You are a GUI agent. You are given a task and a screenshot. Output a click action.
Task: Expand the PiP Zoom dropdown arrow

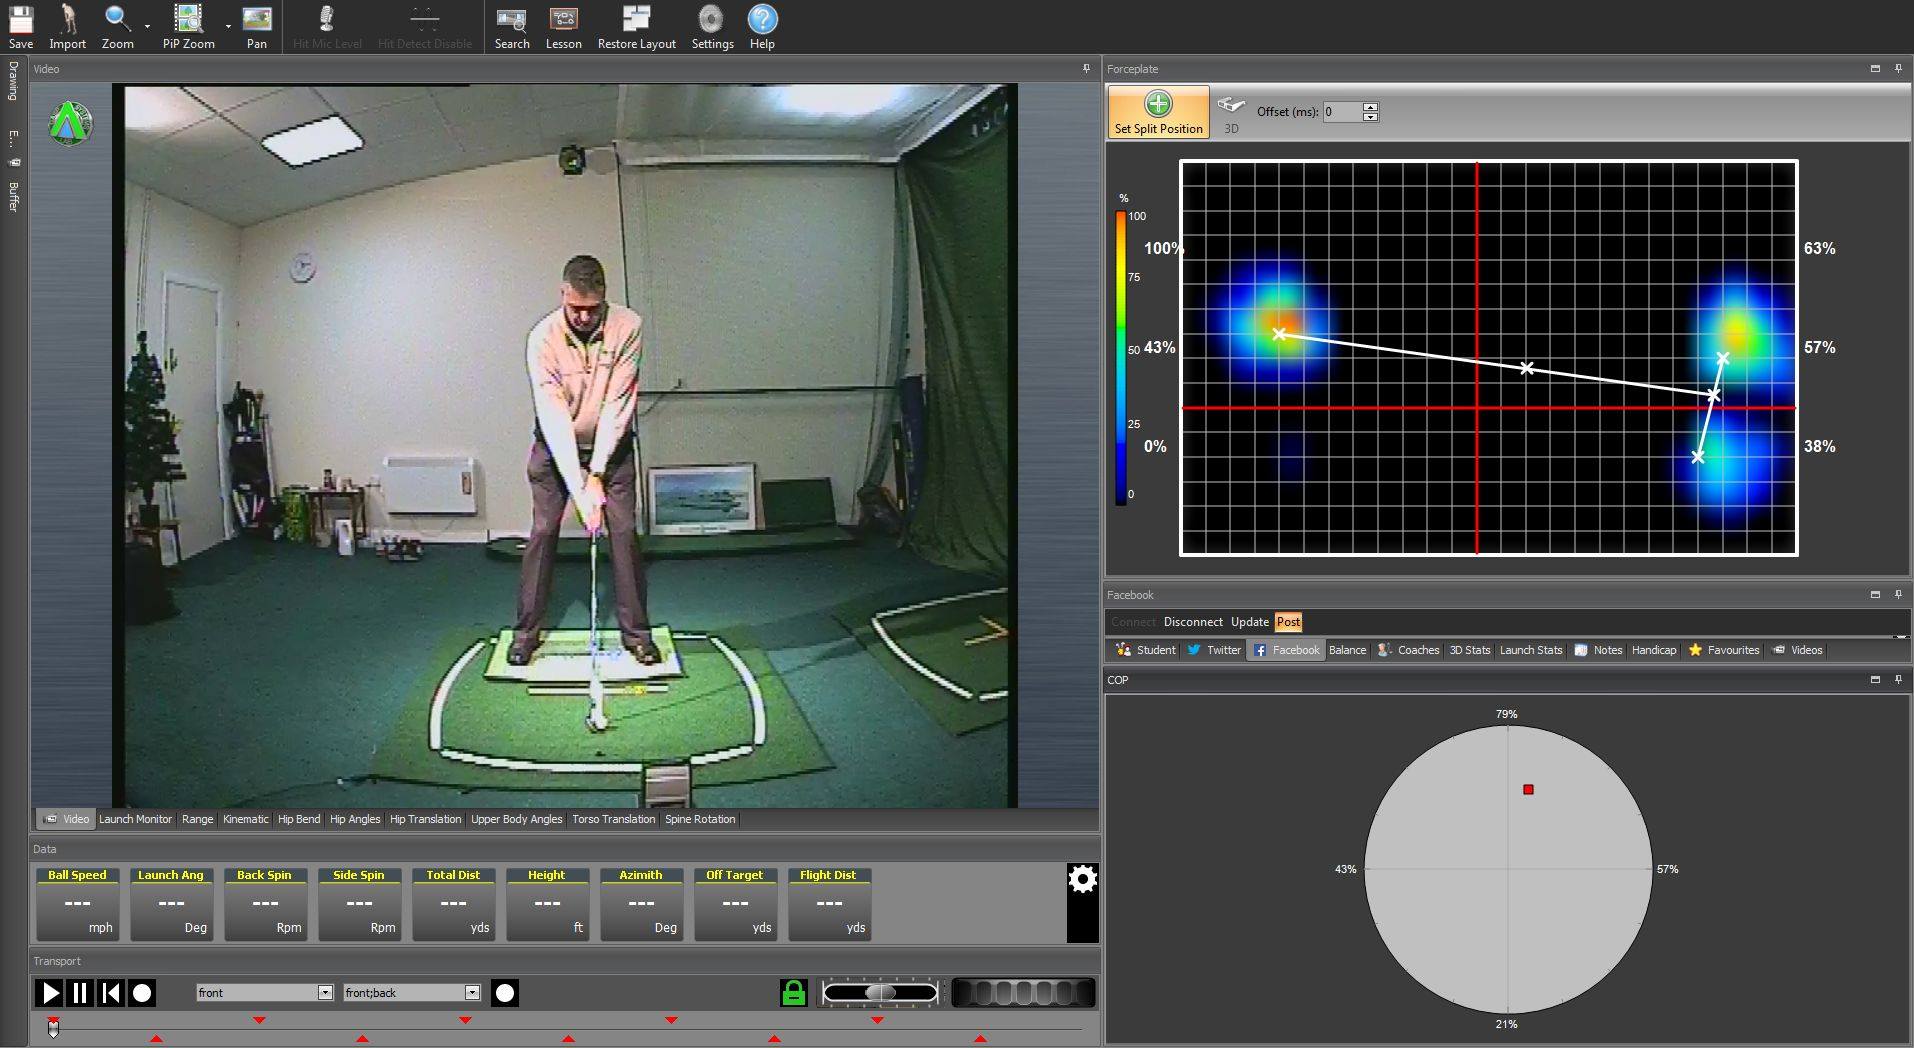point(228,27)
